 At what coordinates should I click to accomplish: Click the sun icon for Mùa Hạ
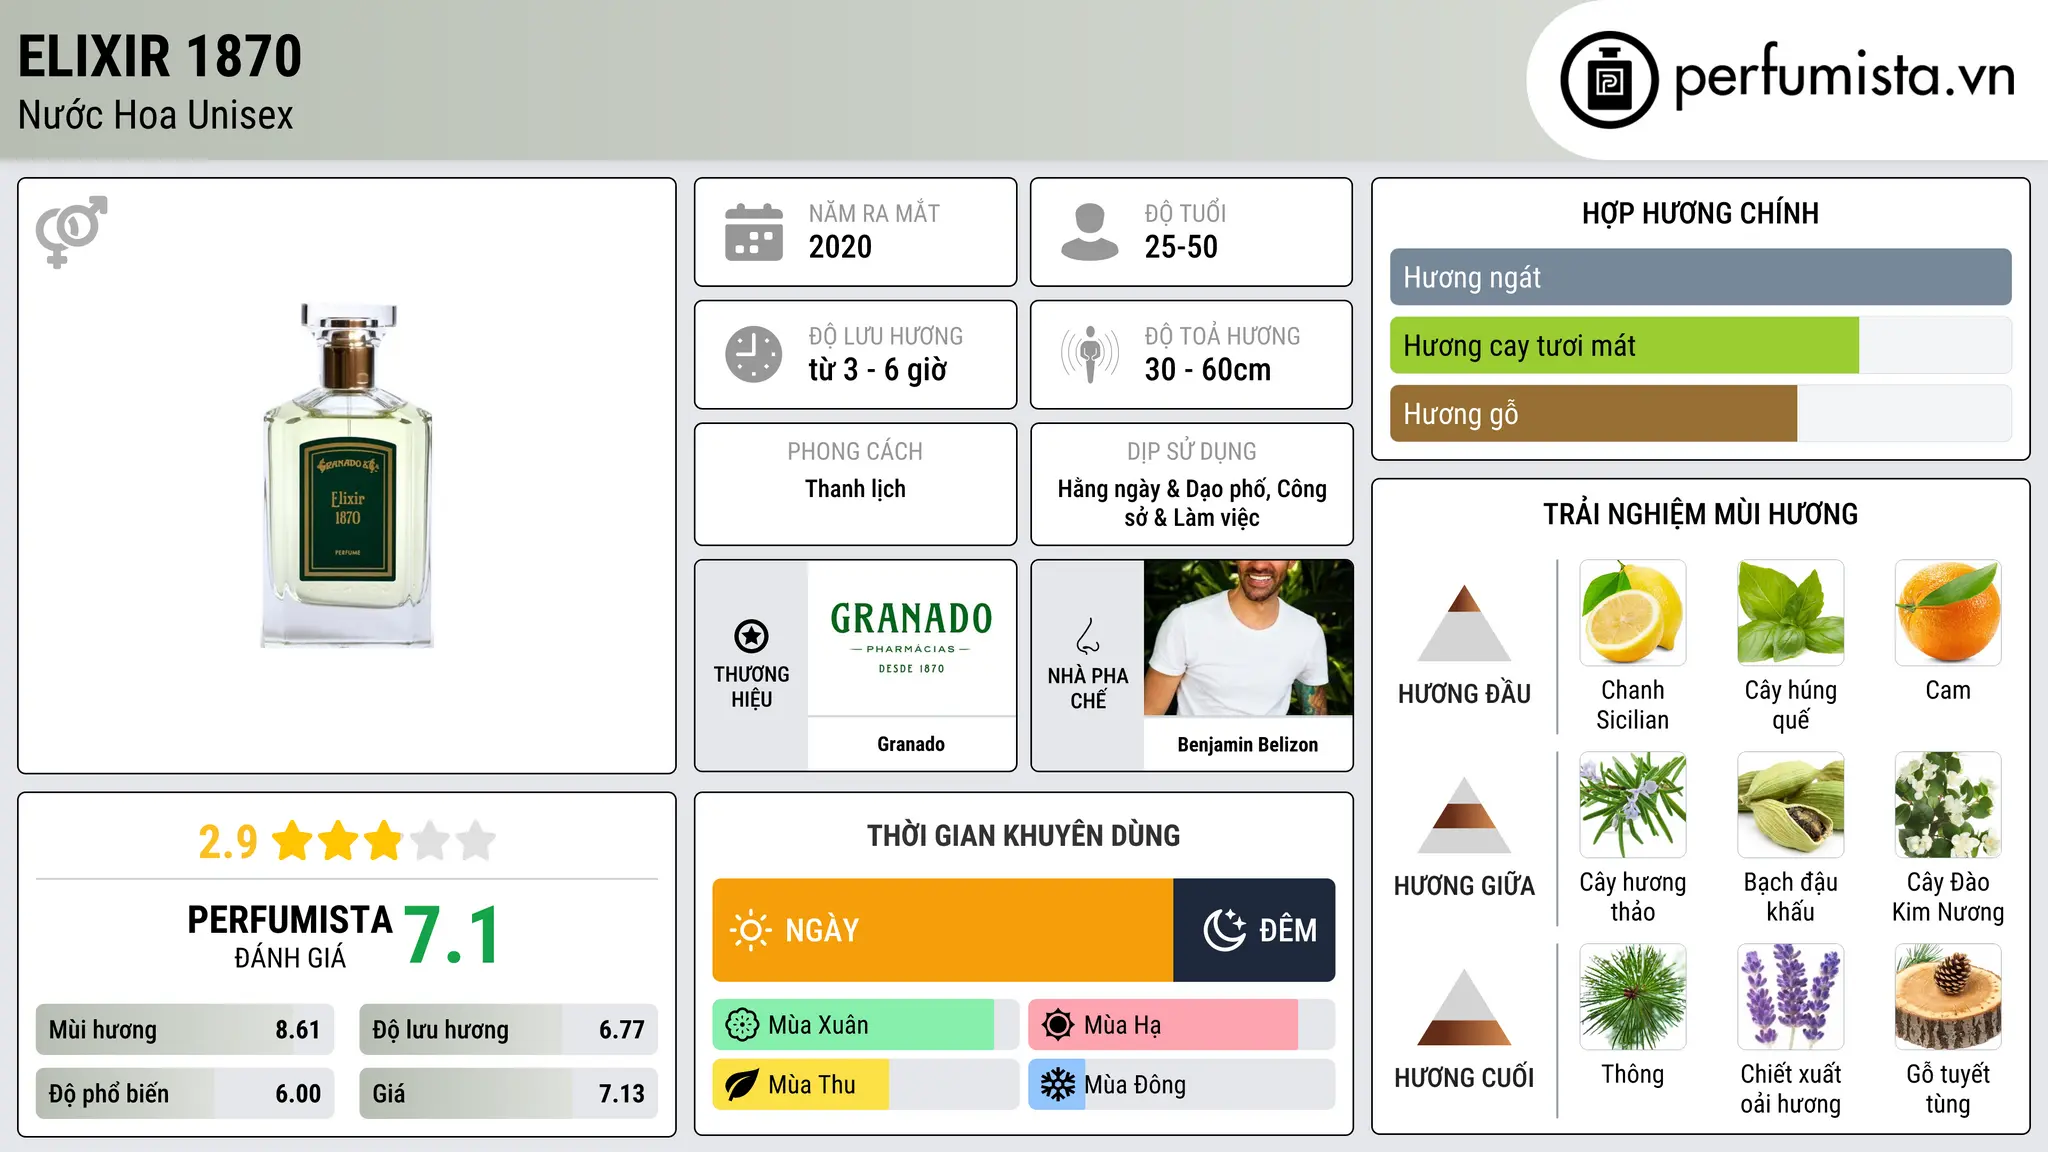click(1058, 1025)
